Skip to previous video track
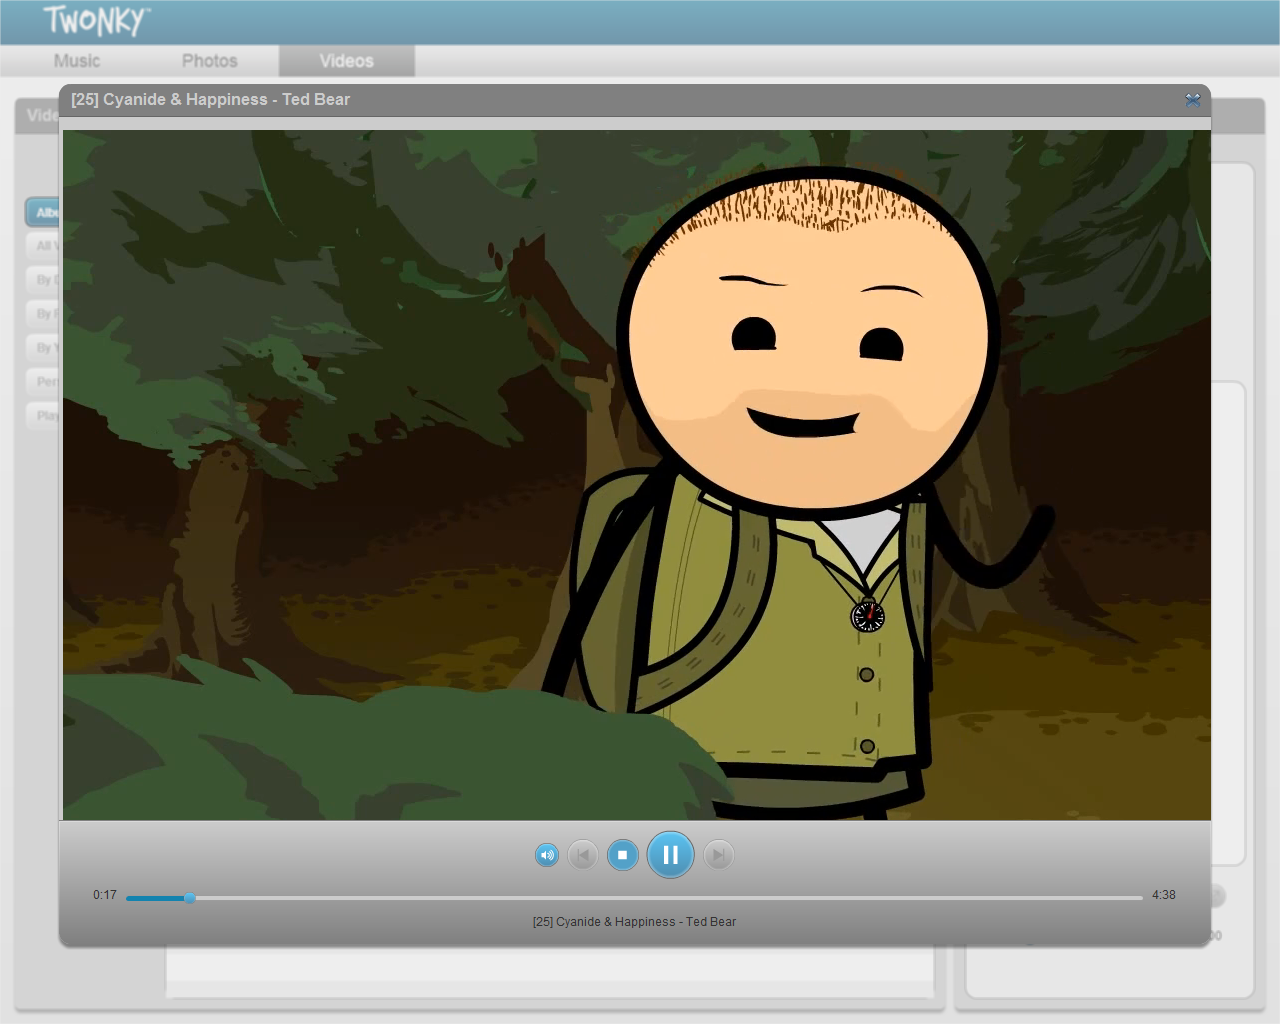 (583, 855)
